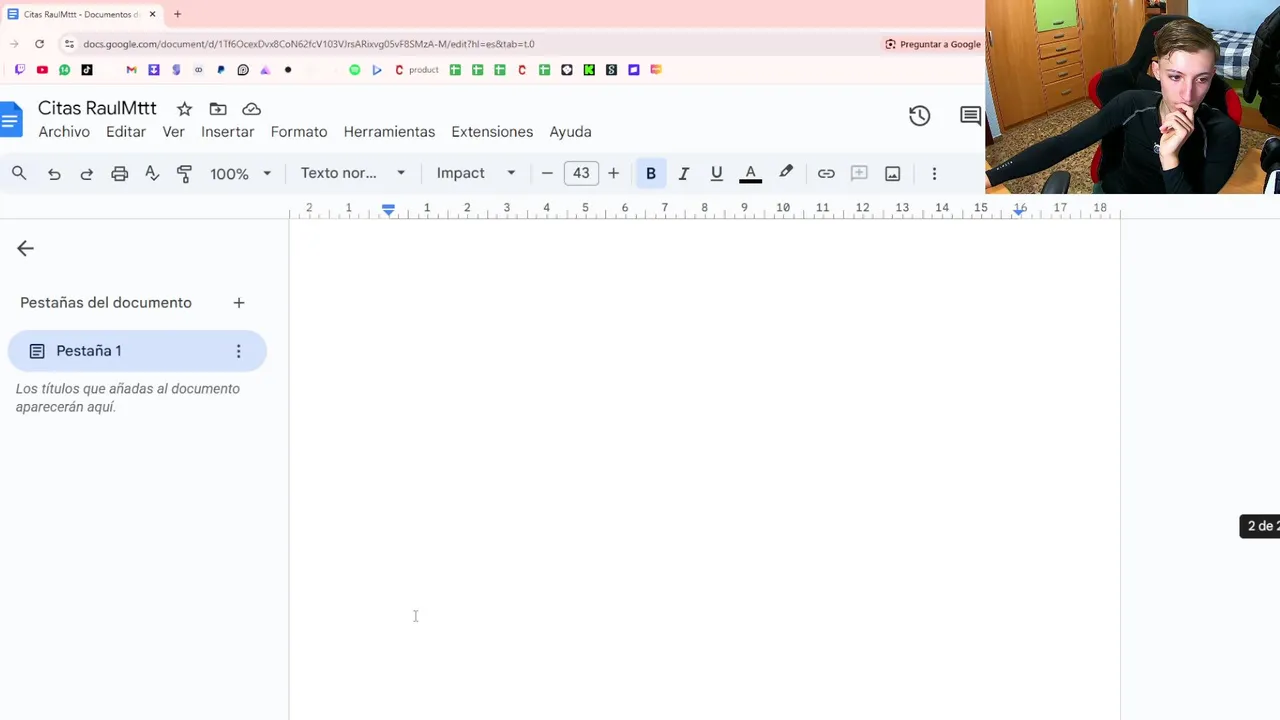Open the 100% zoom dropdown
1280x720 pixels.
241,174
